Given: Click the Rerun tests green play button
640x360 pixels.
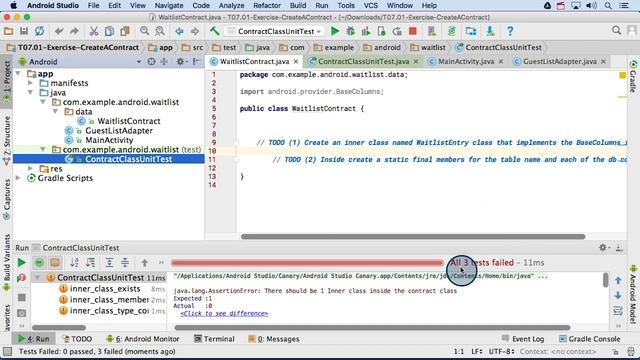Looking at the screenshot, I should point(21,262).
